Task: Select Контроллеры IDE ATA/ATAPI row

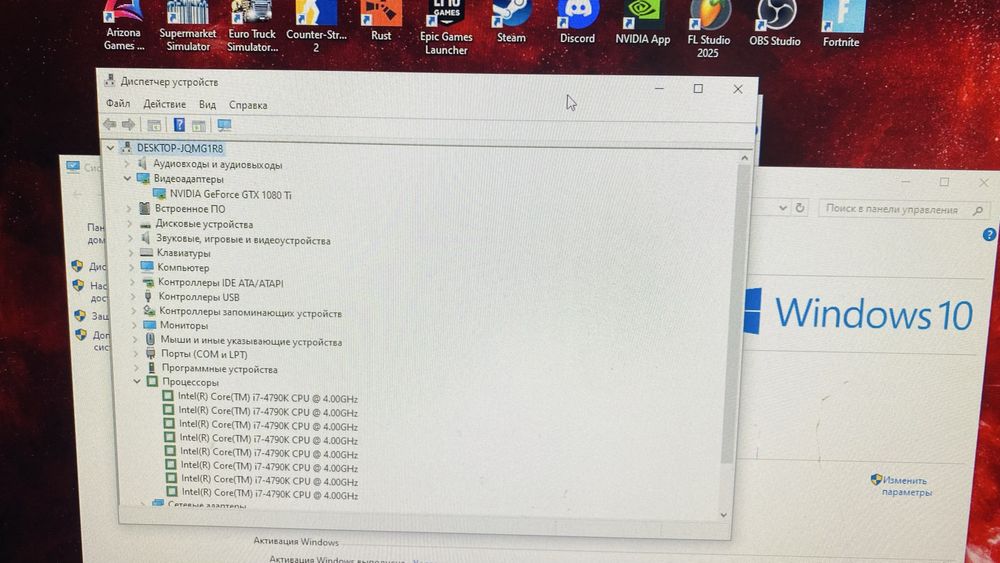Action: 220,282
